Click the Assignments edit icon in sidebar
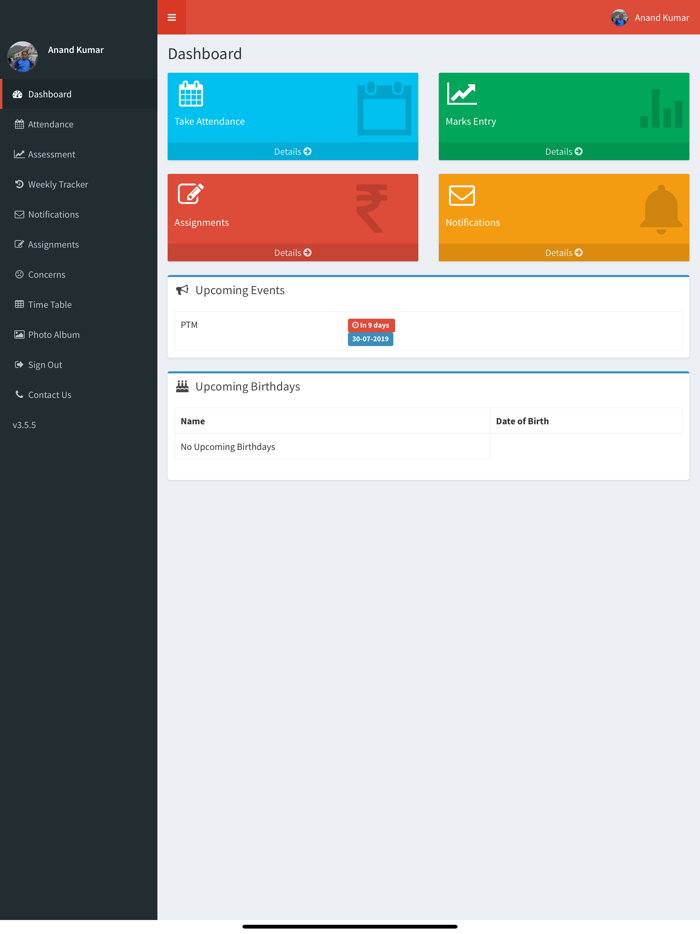700x934 pixels. [x=19, y=244]
